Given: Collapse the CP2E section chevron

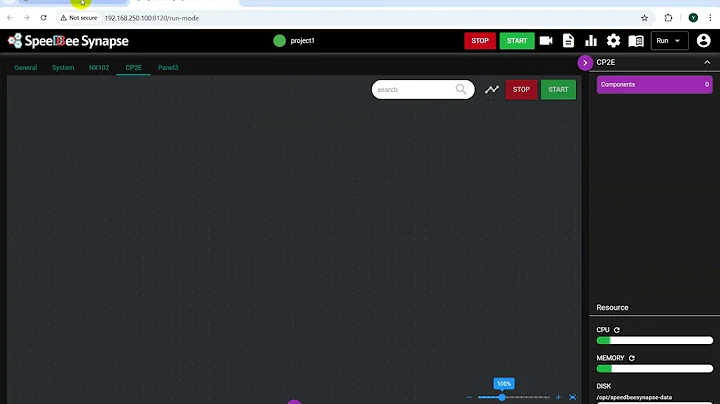Looking at the screenshot, I should click(x=707, y=62).
